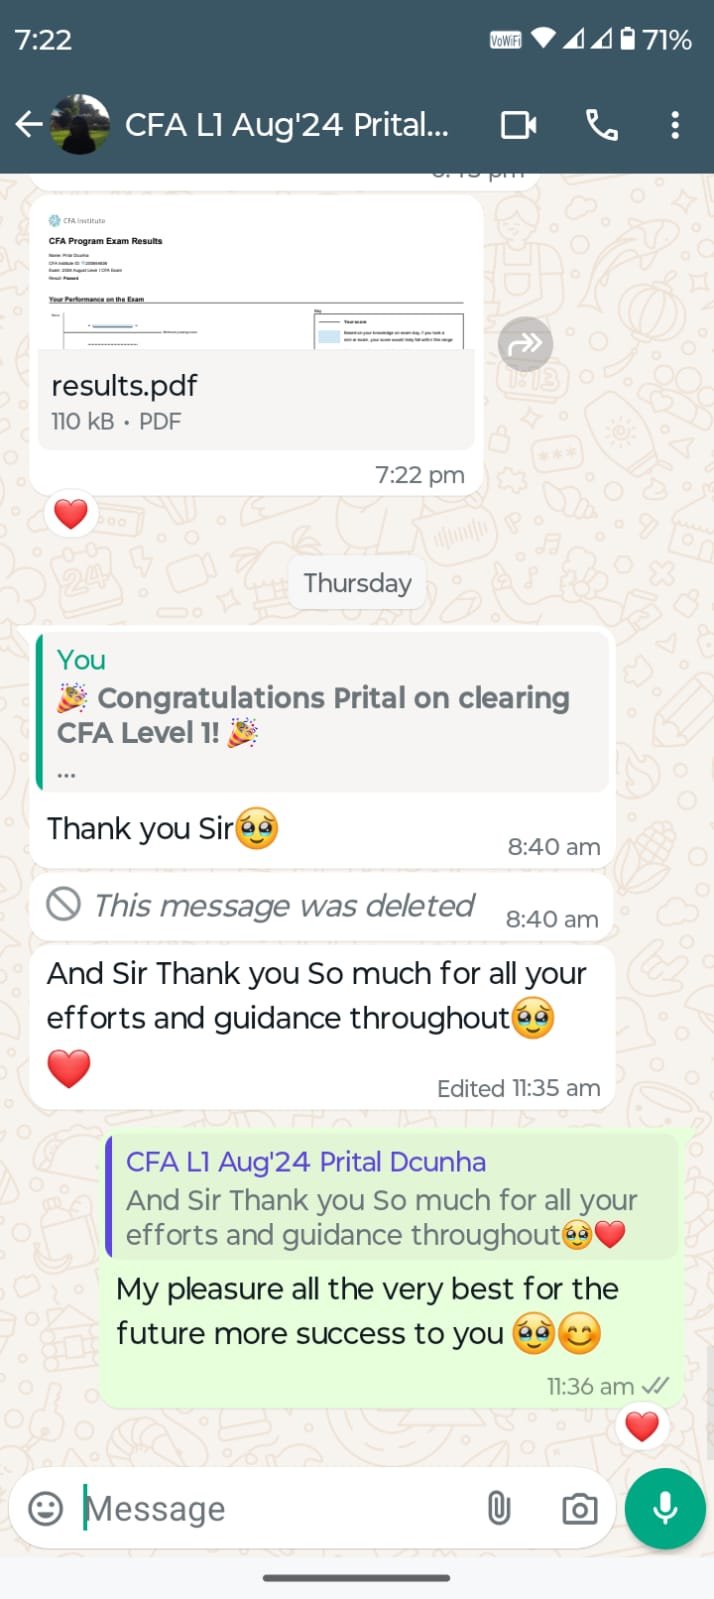Image resolution: width=714 pixels, height=1599 pixels.
Task: Open the attachment paperclip menu
Action: click(x=499, y=1508)
